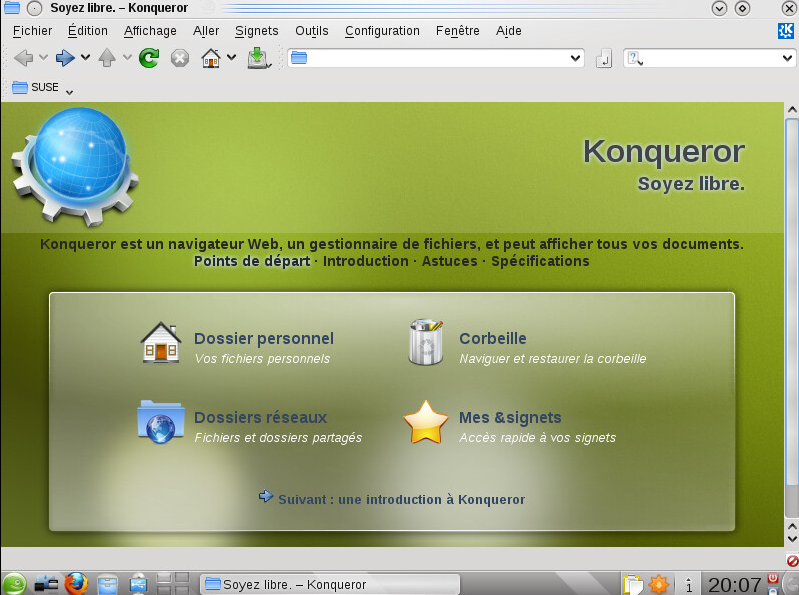799x595 pixels.
Task: Open the Mes &signets link
Action: point(510,418)
